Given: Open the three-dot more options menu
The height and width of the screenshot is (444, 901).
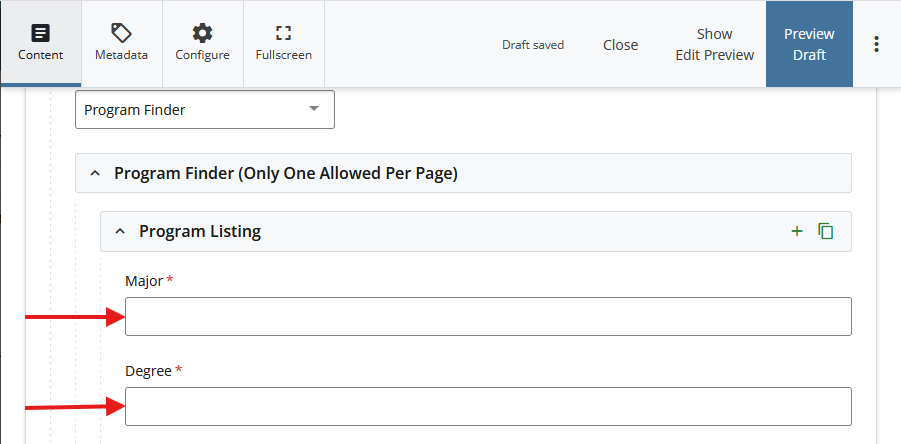Looking at the screenshot, I should pos(876,44).
